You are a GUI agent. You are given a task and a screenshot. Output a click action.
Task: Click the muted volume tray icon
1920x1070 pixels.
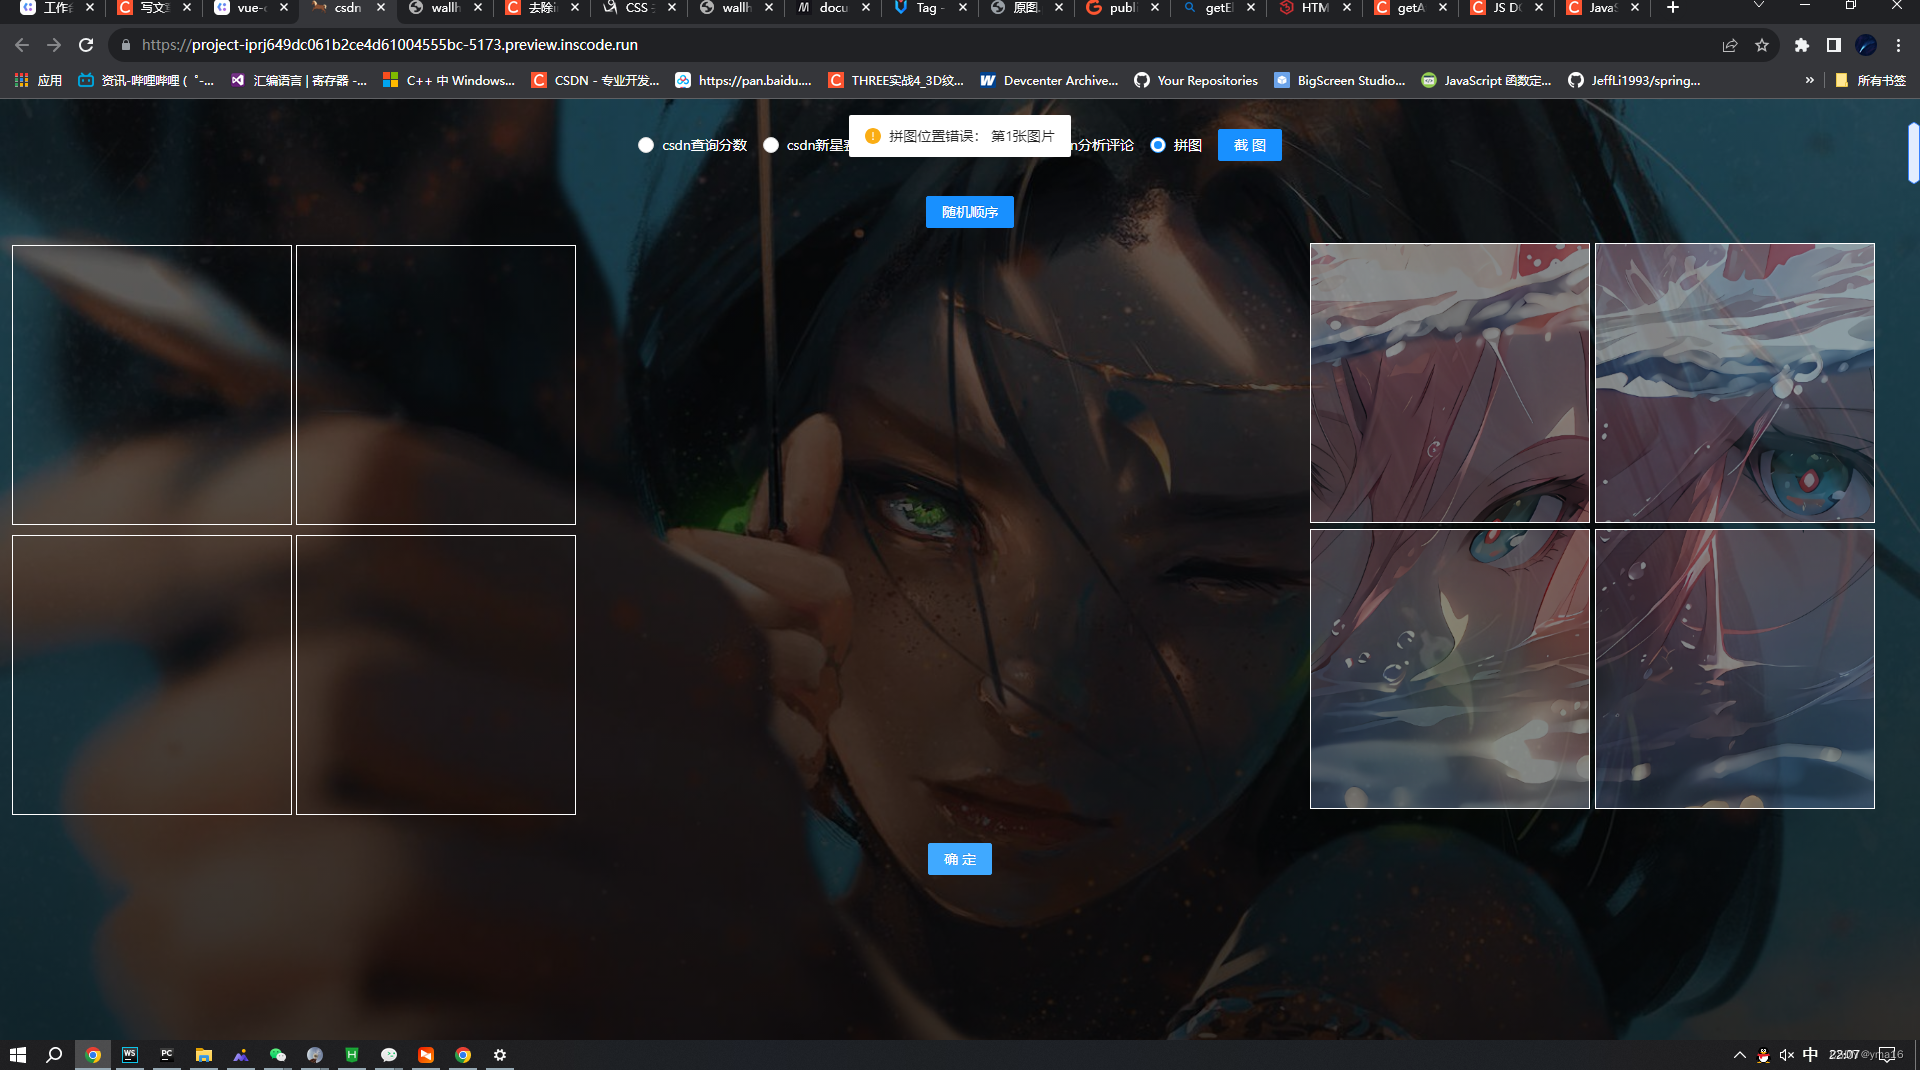pyautogui.click(x=1787, y=1054)
